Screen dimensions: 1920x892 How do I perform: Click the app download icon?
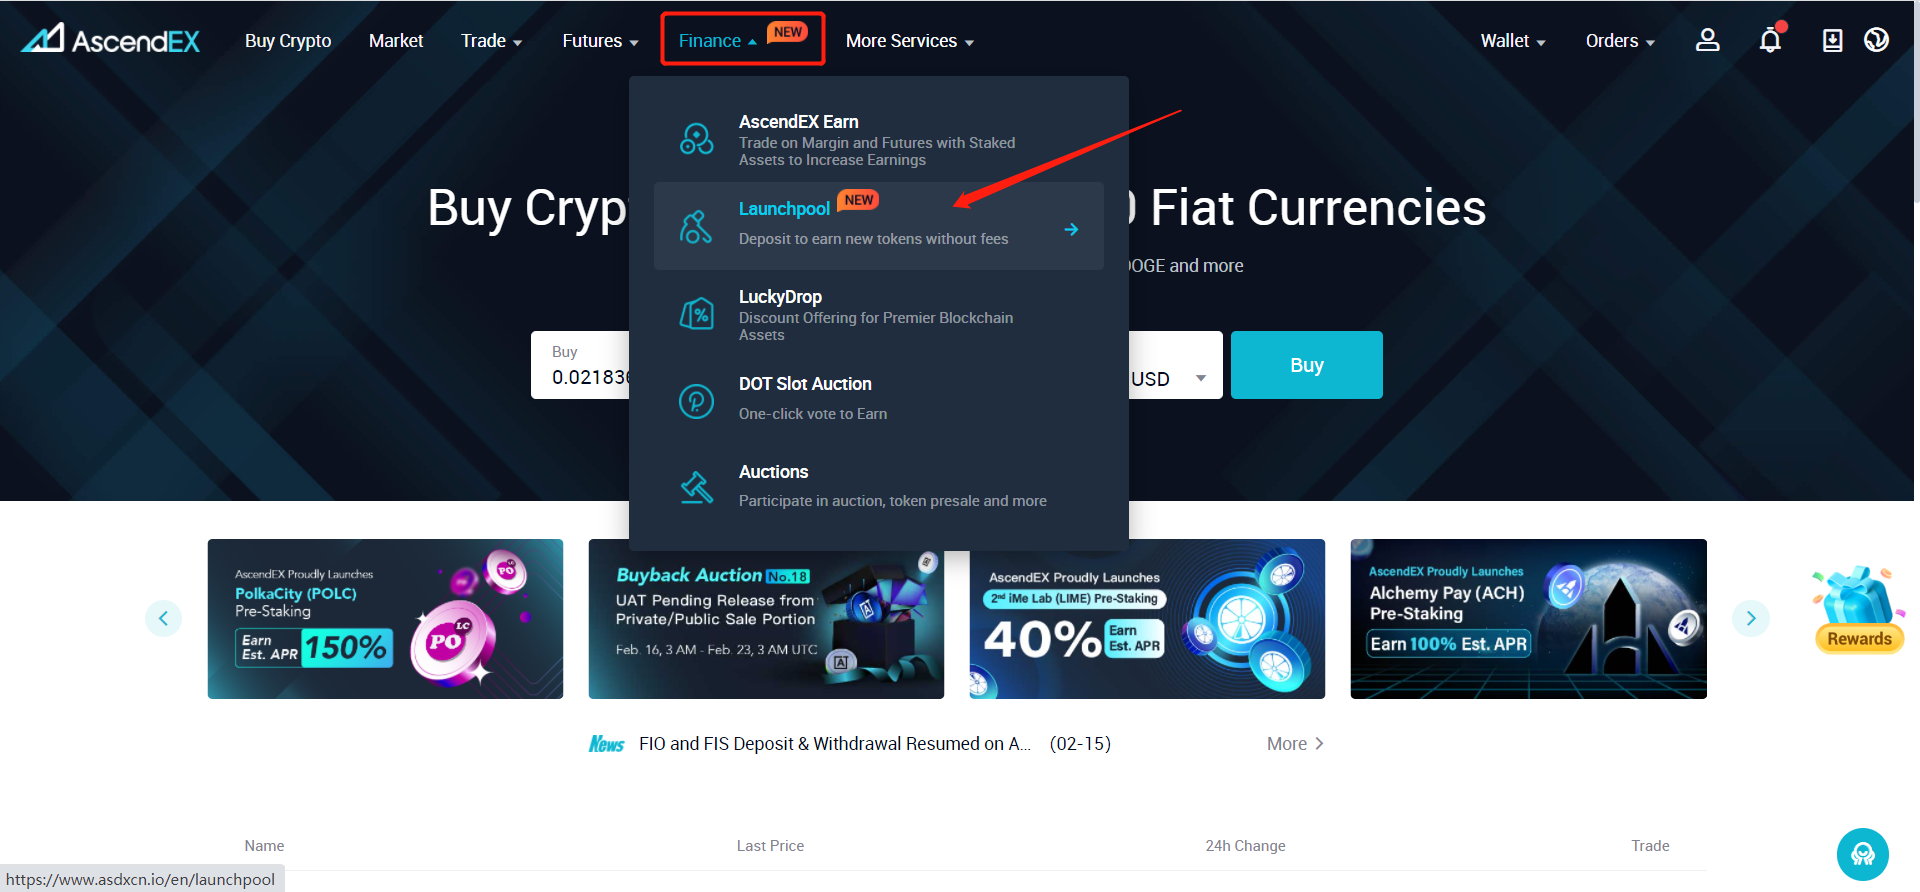click(x=1832, y=40)
